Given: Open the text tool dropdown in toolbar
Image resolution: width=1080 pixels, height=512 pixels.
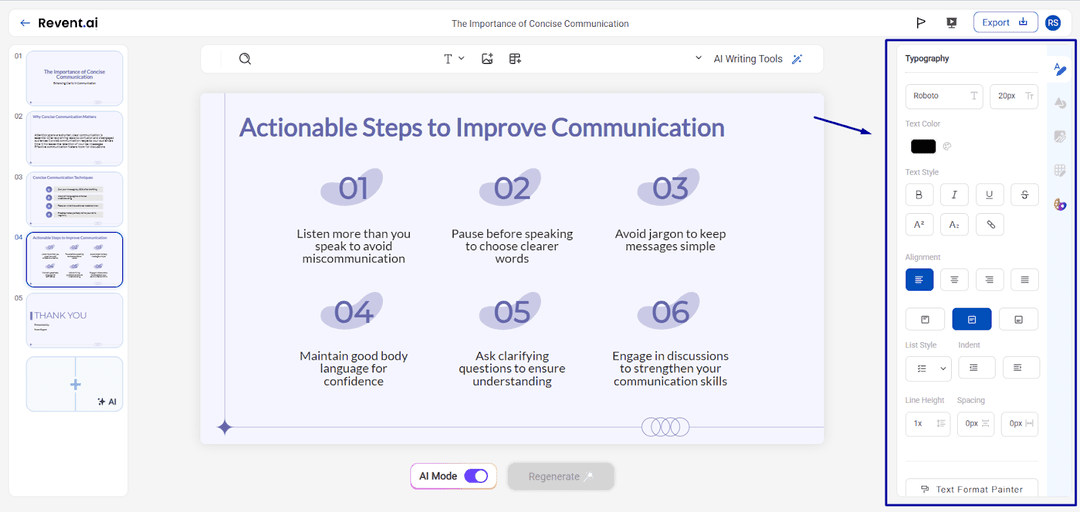Looking at the screenshot, I should (x=454, y=59).
